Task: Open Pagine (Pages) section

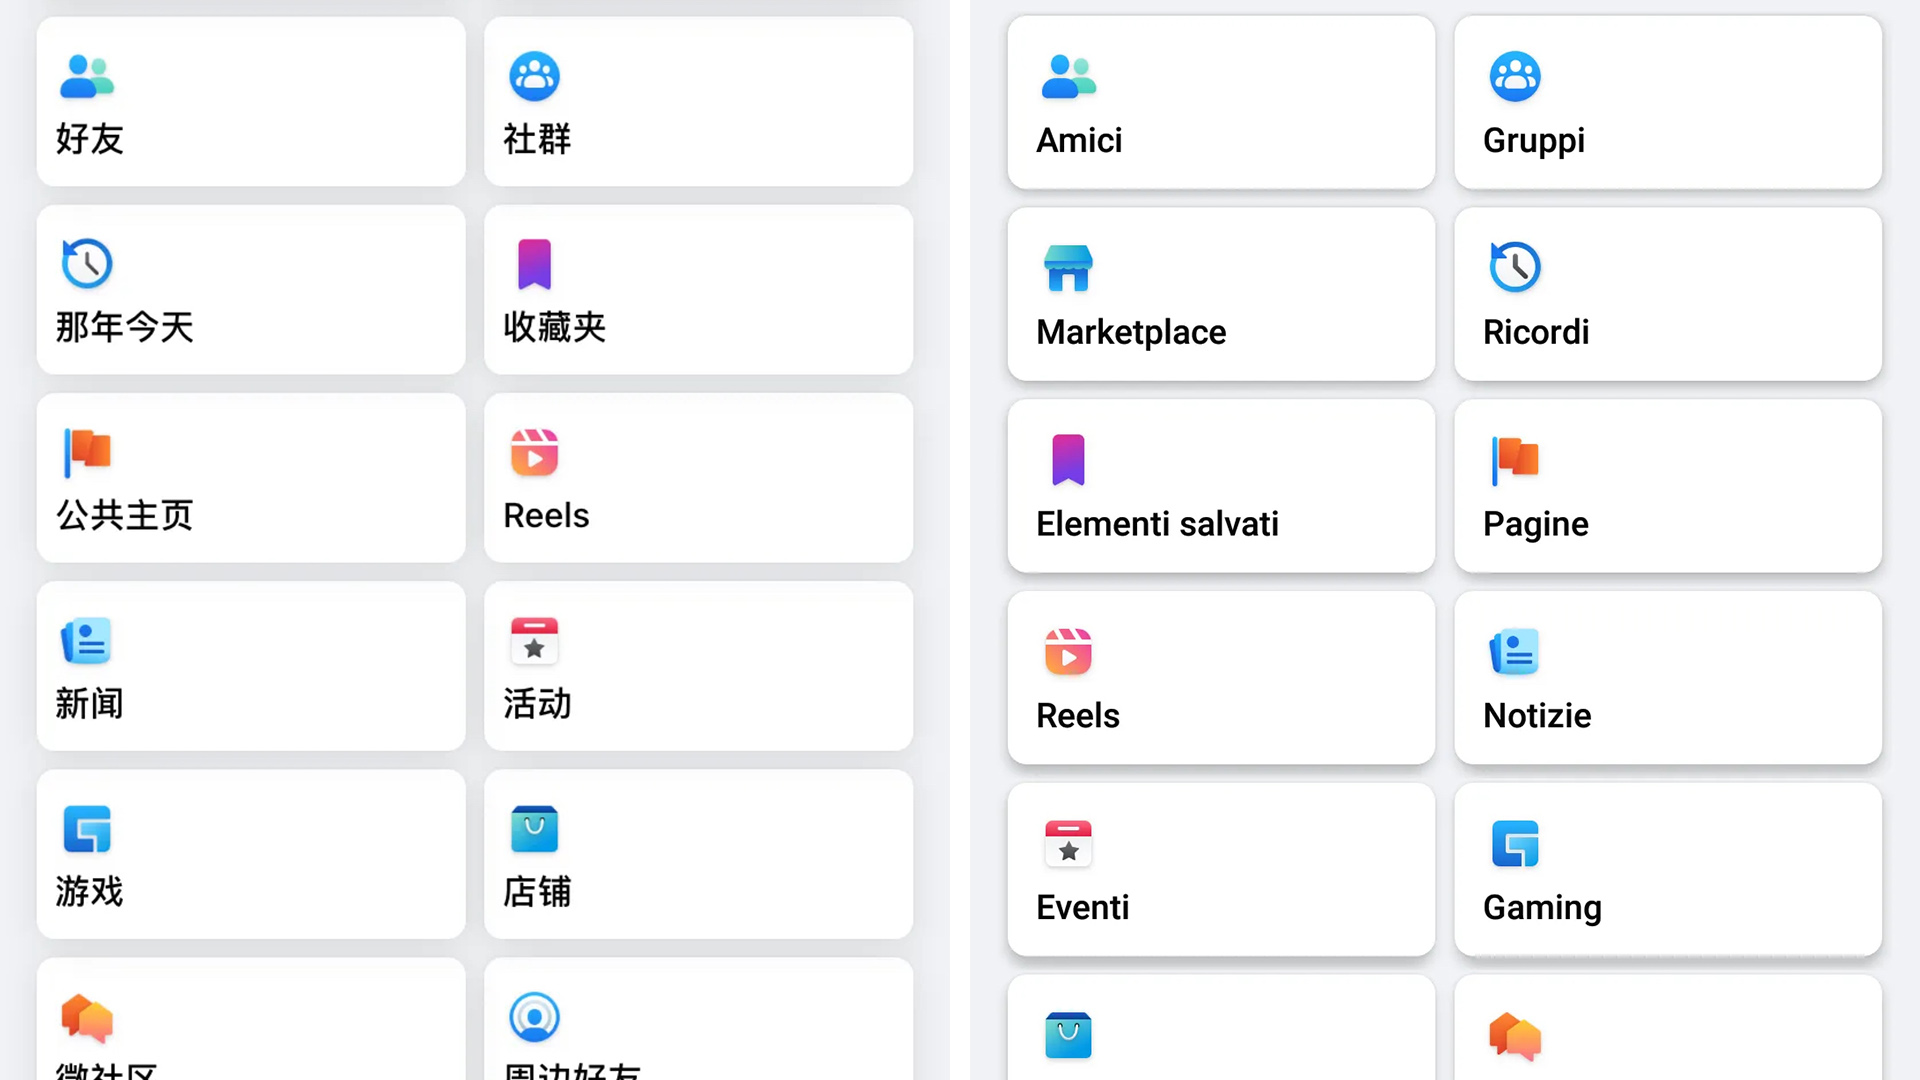Action: [1668, 487]
